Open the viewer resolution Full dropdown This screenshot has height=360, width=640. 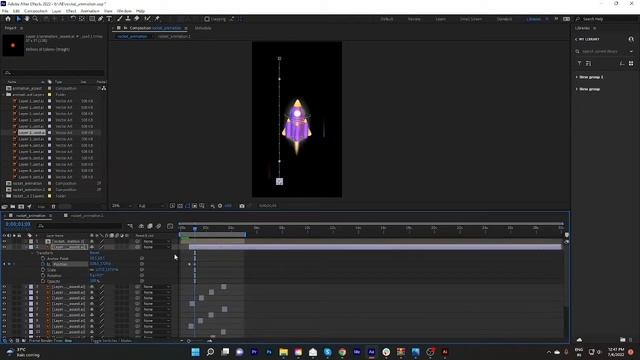tap(150, 206)
